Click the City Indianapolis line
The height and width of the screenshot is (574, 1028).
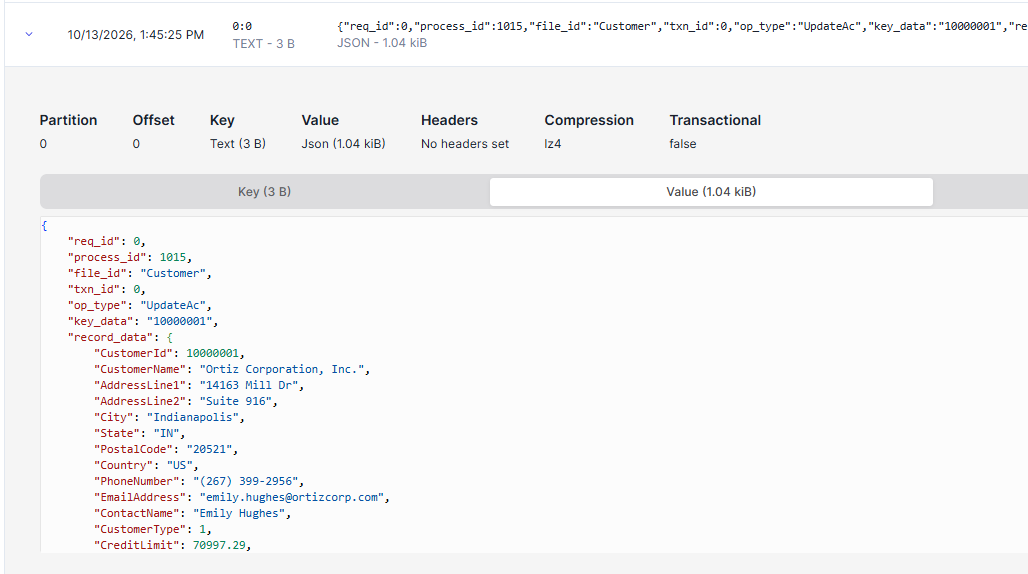pos(168,417)
